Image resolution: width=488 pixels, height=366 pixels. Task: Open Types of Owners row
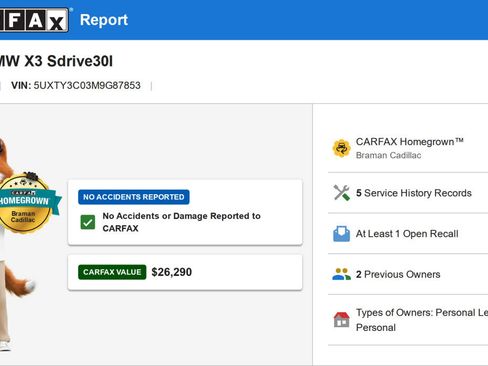click(x=408, y=320)
